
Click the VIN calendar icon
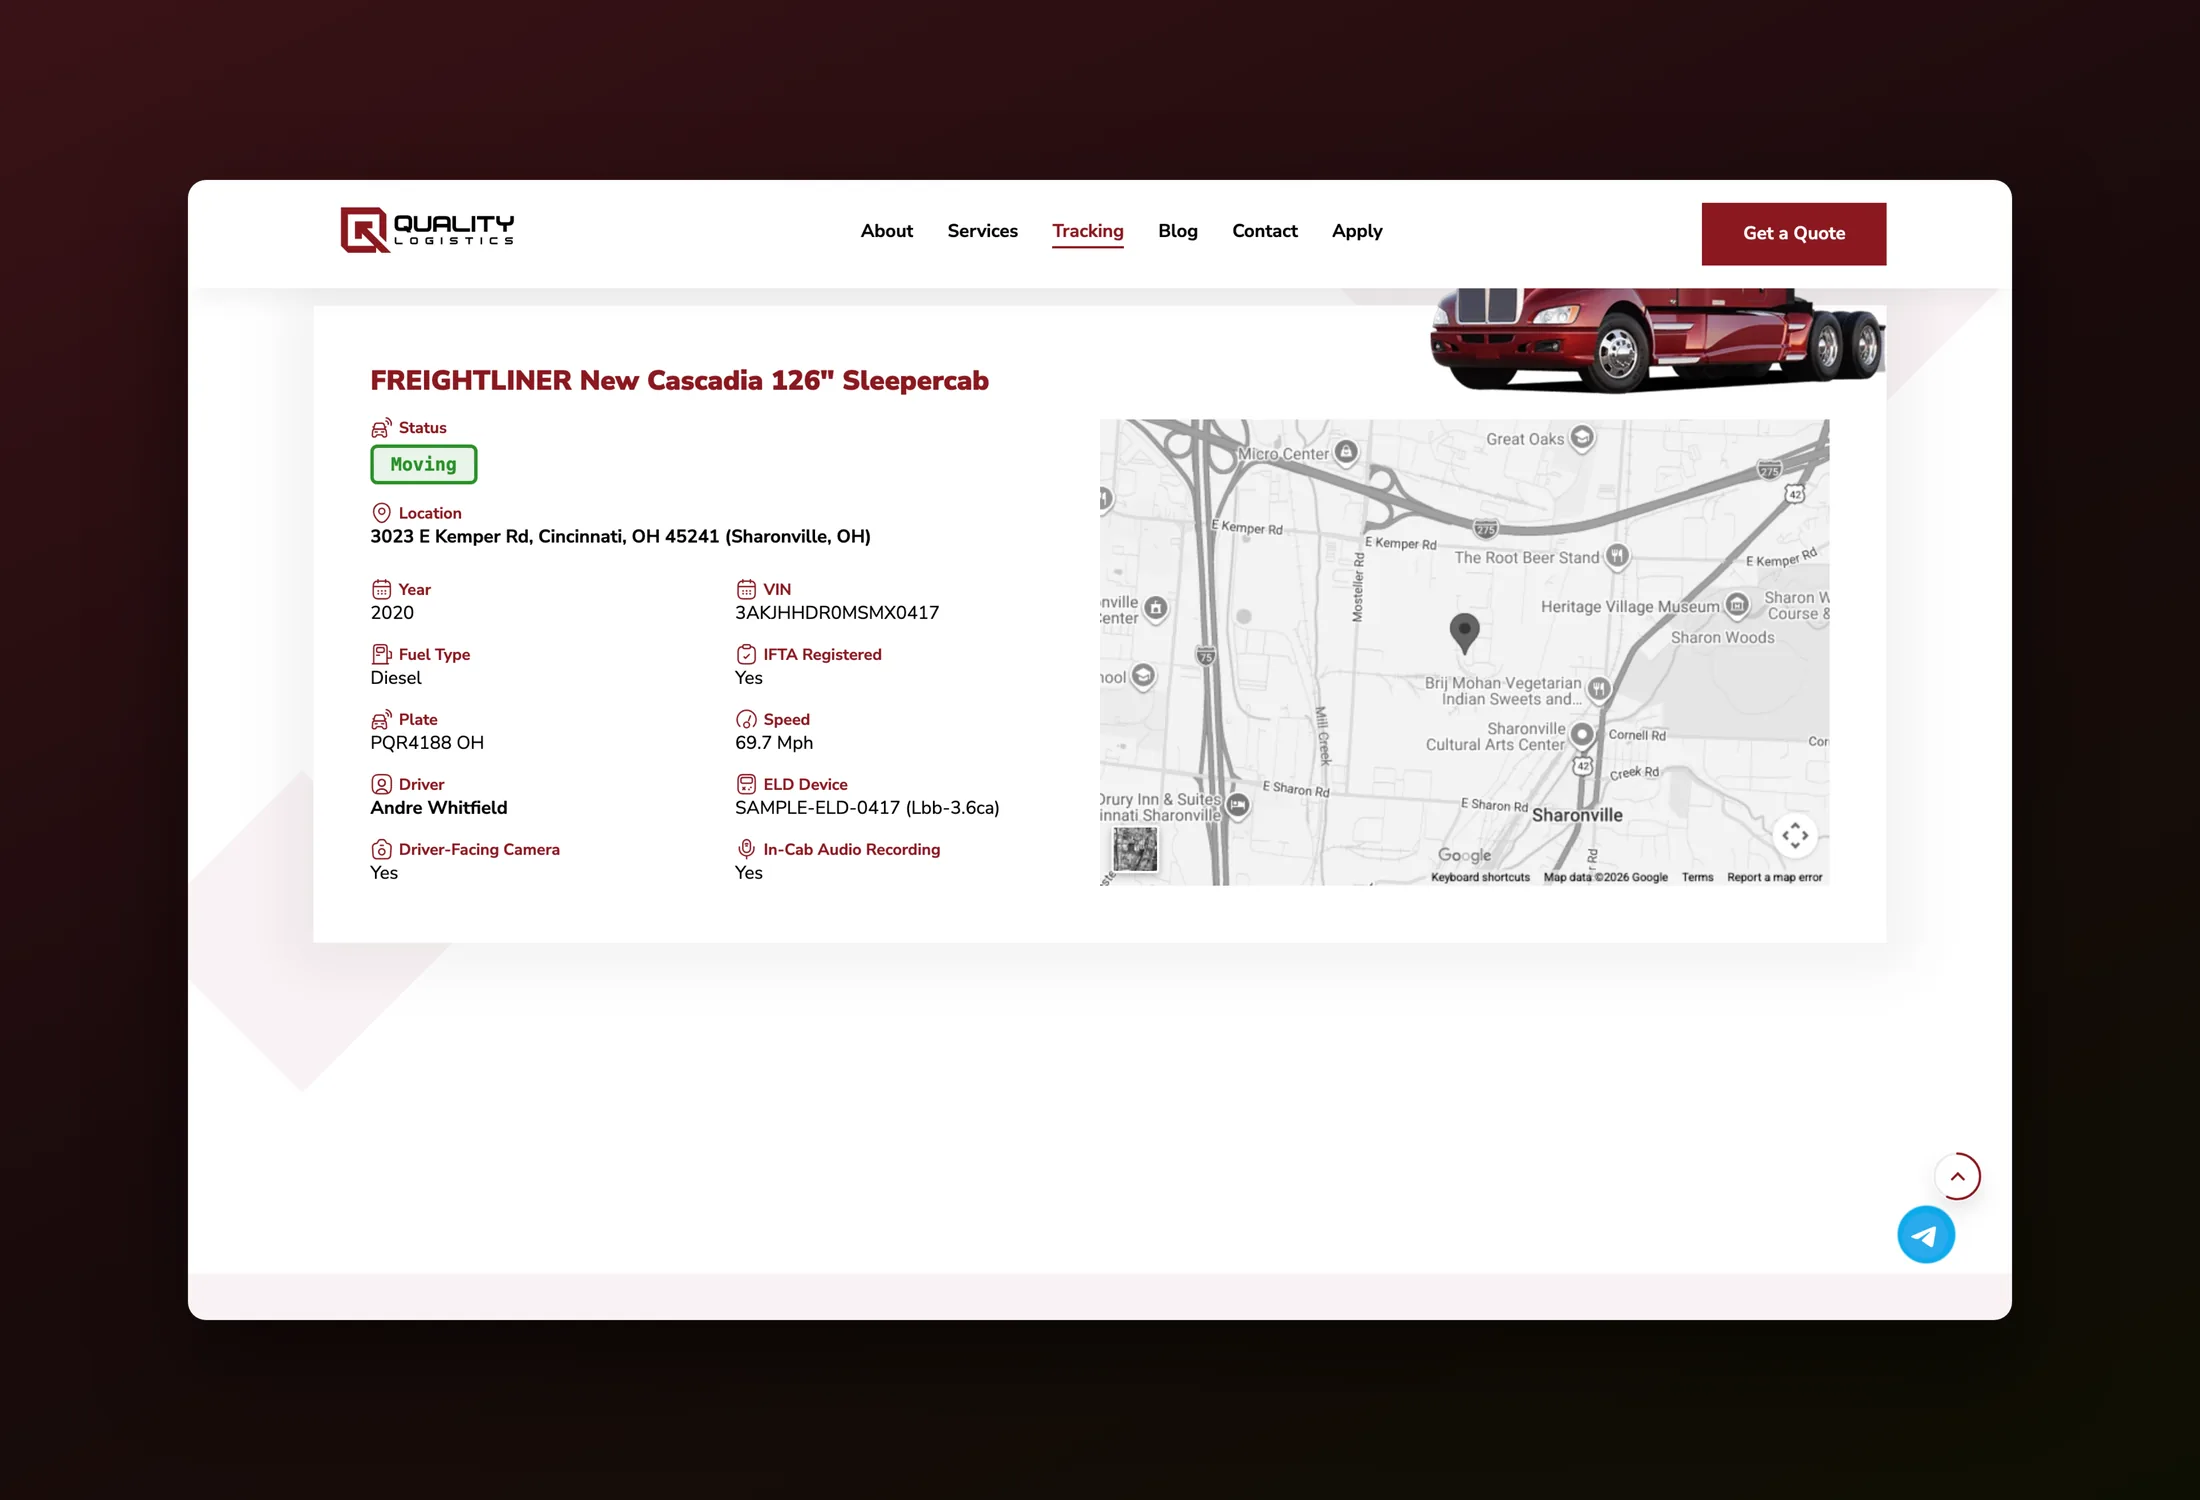[x=746, y=589]
